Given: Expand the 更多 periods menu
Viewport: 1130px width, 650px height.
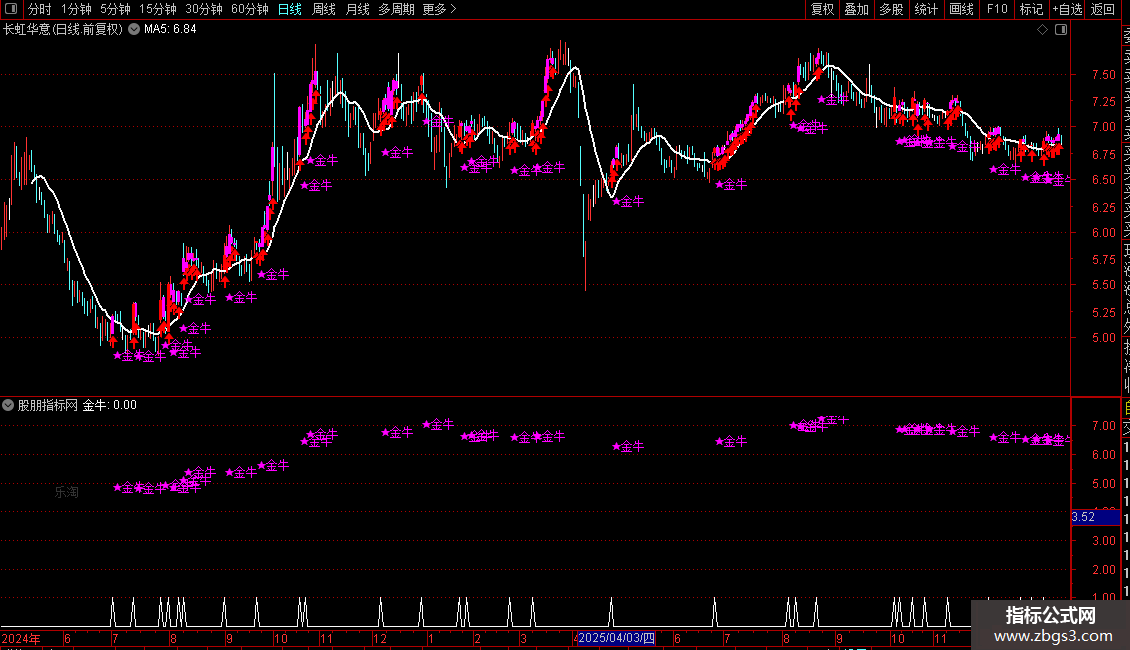Looking at the screenshot, I should point(439,9).
